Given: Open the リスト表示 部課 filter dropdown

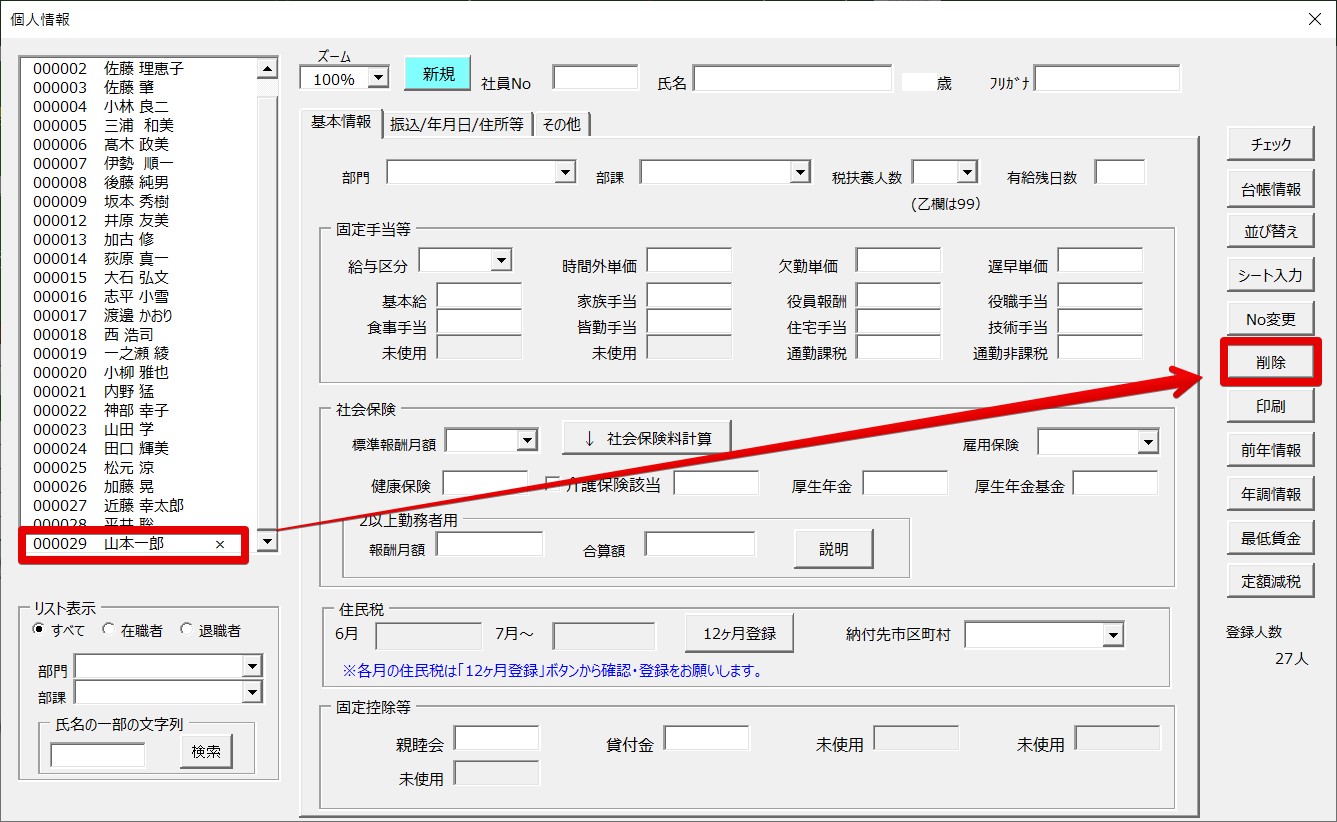Looking at the screenshot, I should point(252,692).
